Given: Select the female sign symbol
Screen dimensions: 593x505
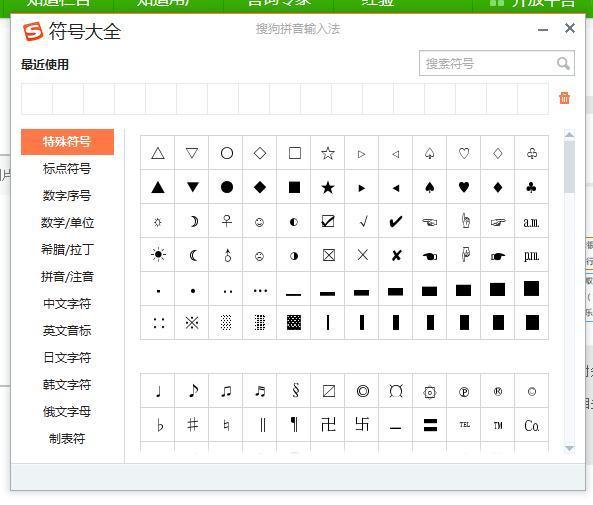Looking at the screenshot, I should coord(227,221).
